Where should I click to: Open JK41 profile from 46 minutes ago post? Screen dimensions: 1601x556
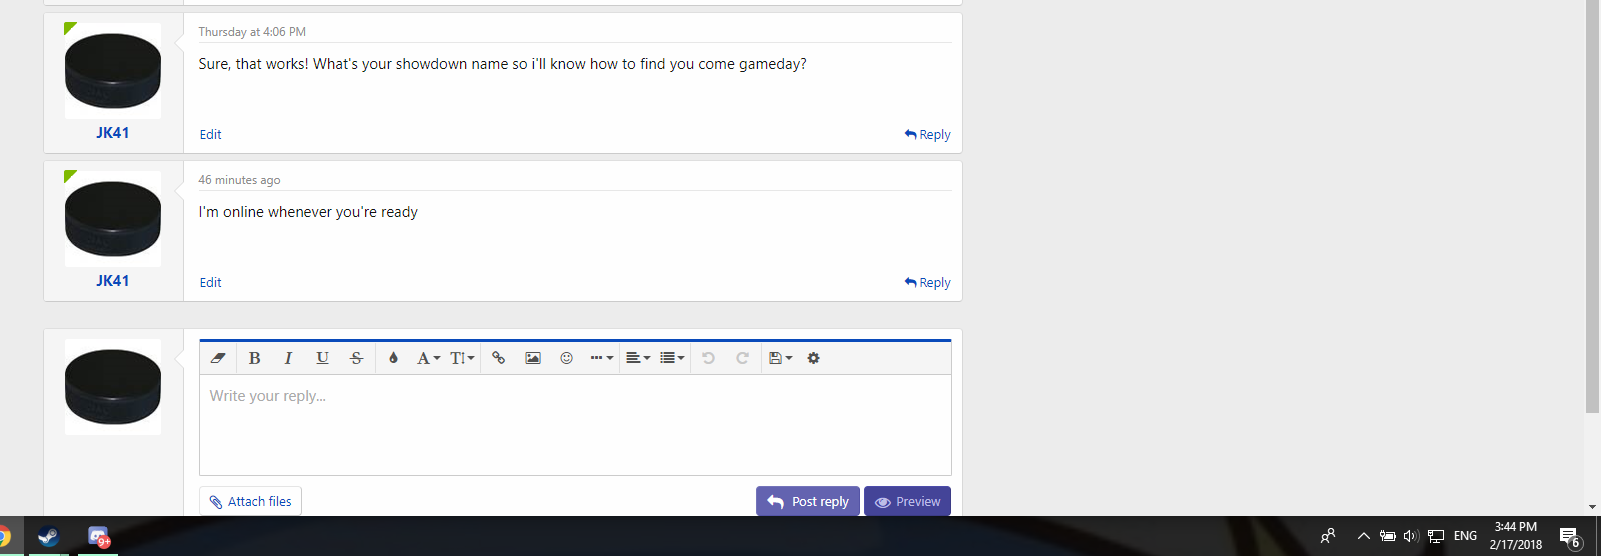tap(113, 281)
